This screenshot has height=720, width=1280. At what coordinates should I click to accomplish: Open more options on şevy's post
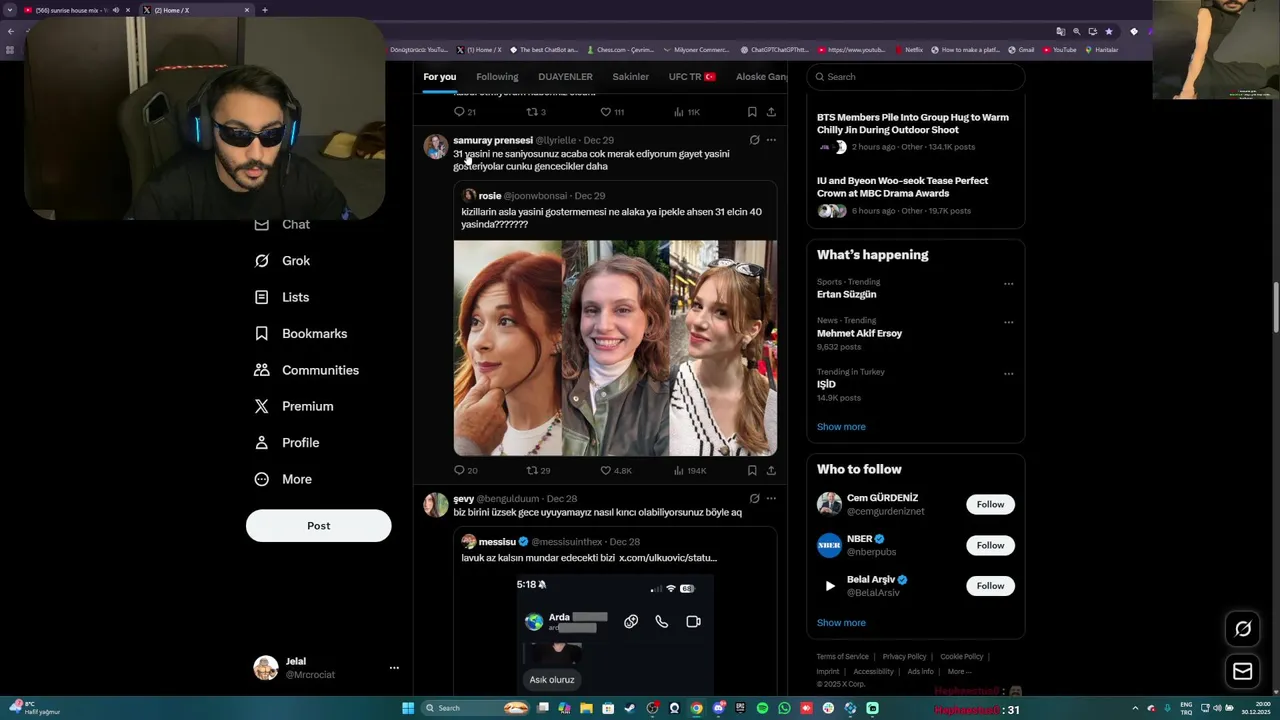pyautogui.click(x=771, y=498)
